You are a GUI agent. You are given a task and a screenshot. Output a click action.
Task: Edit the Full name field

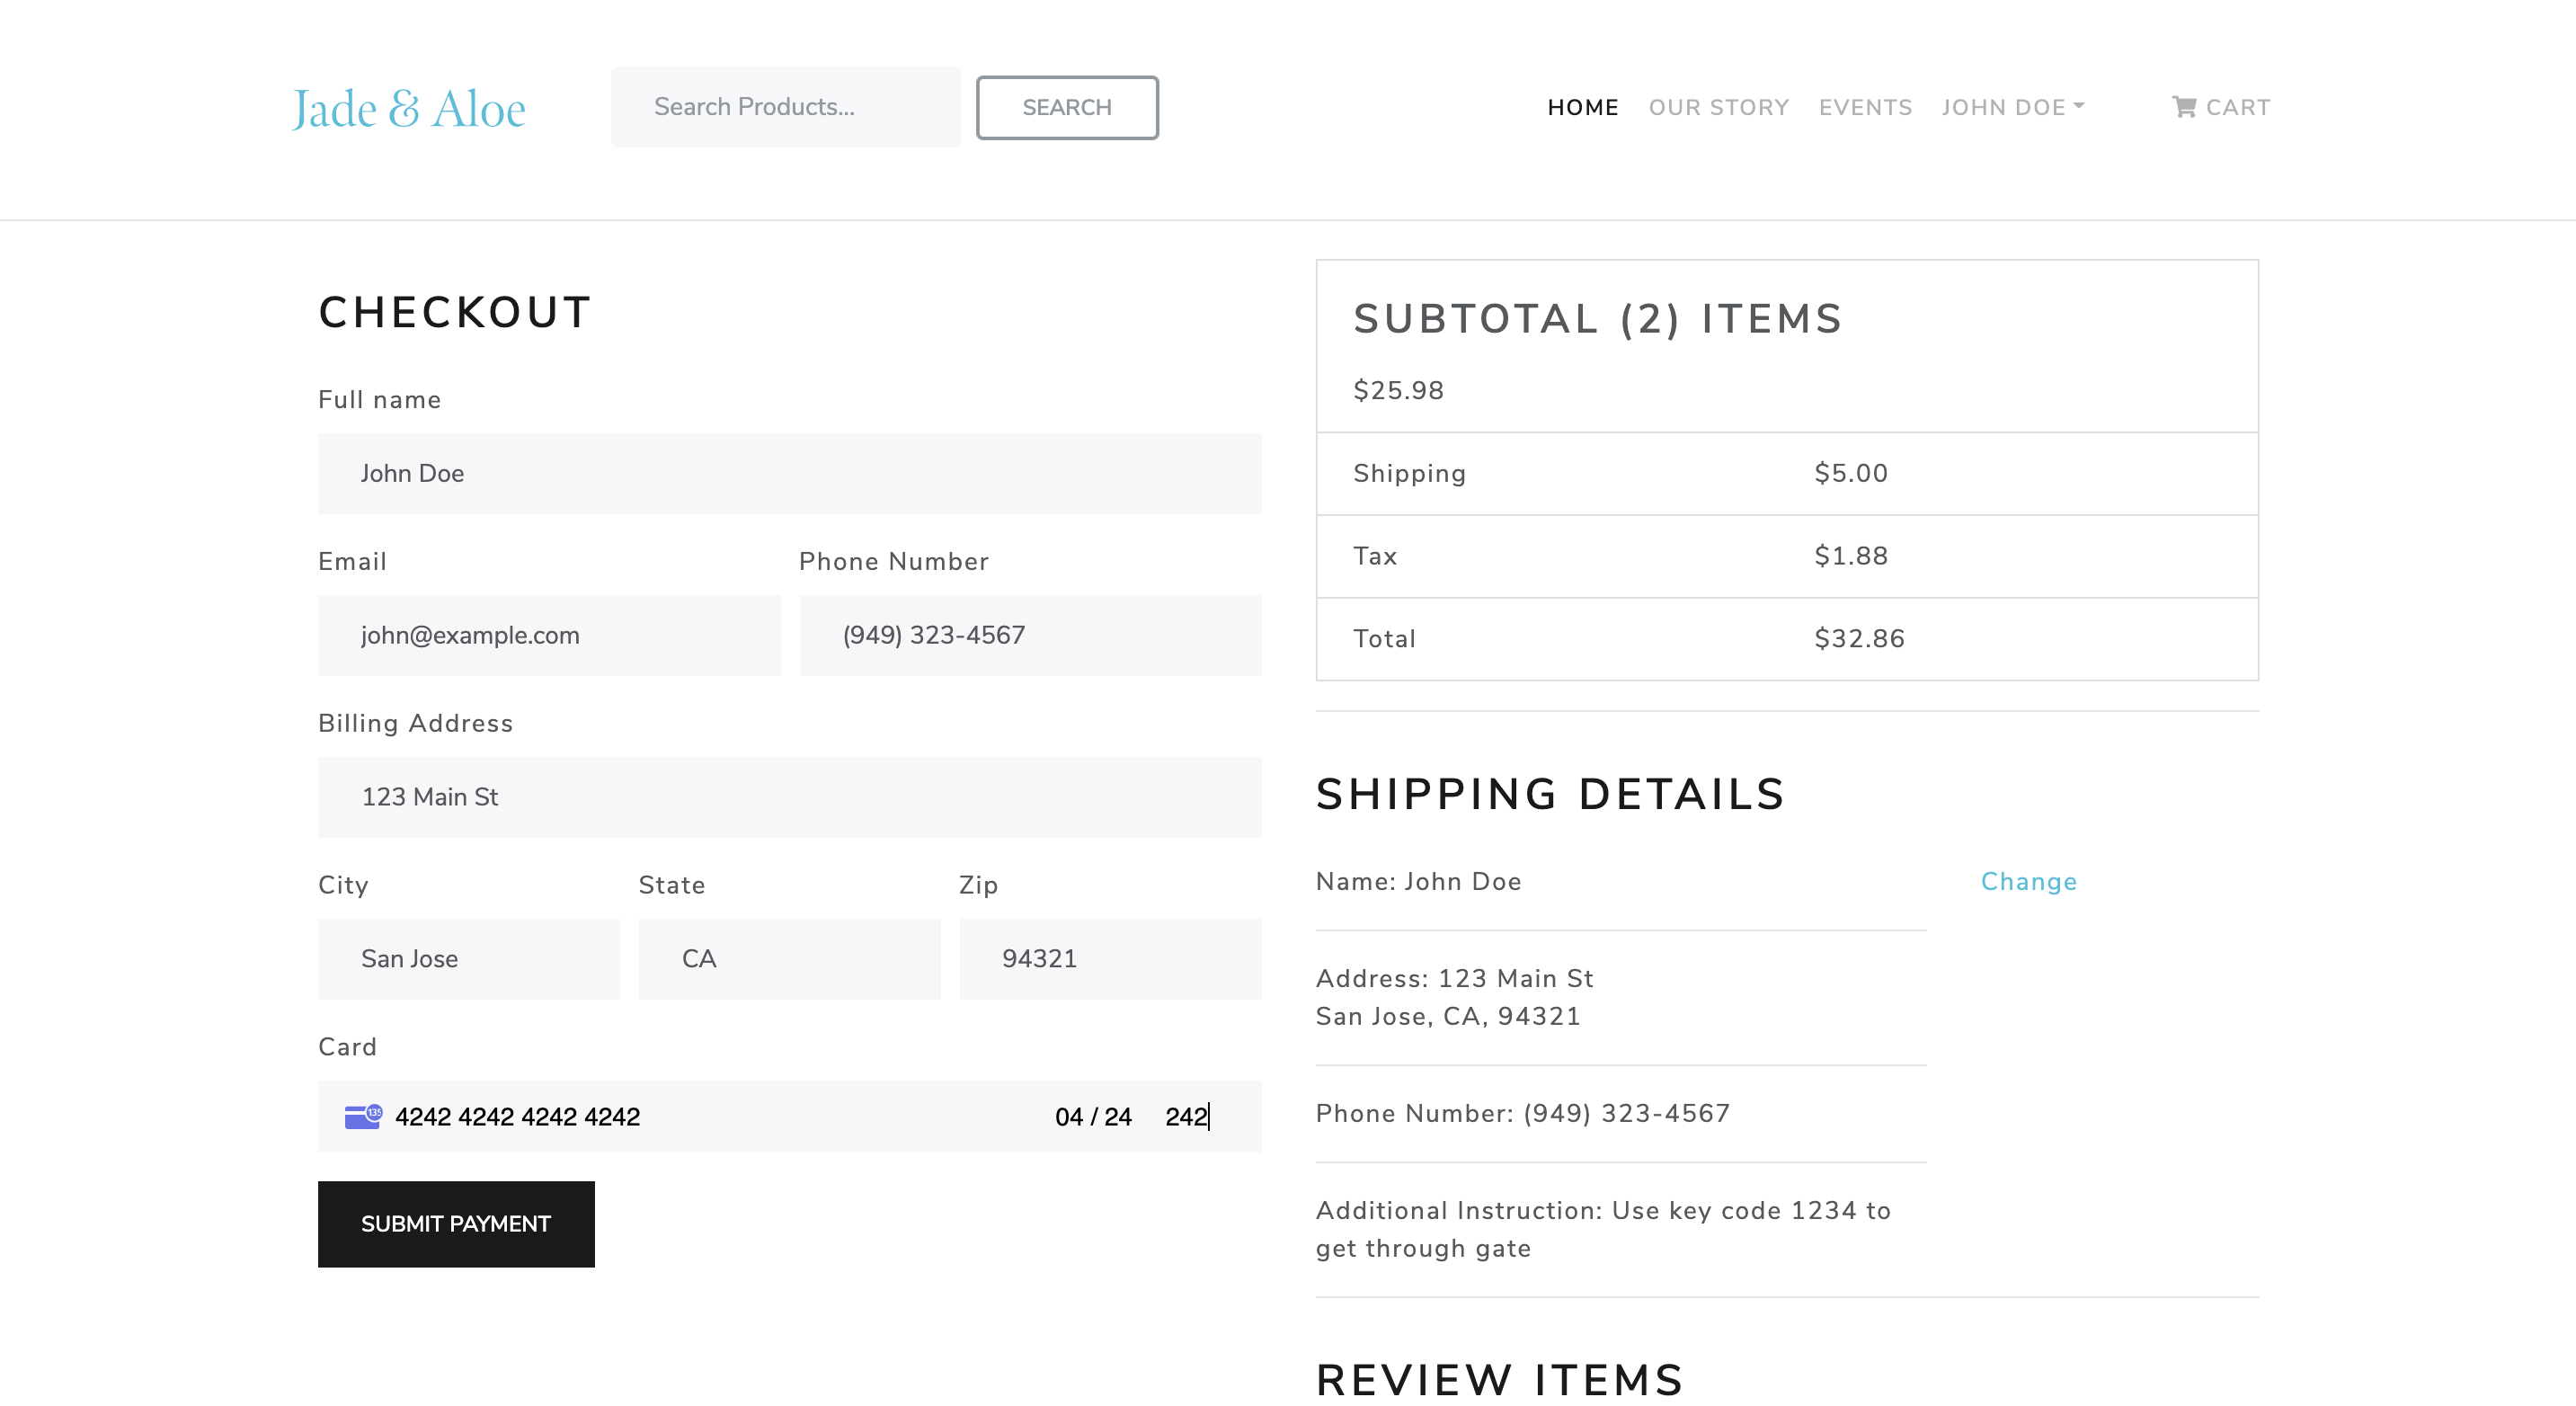790,473
